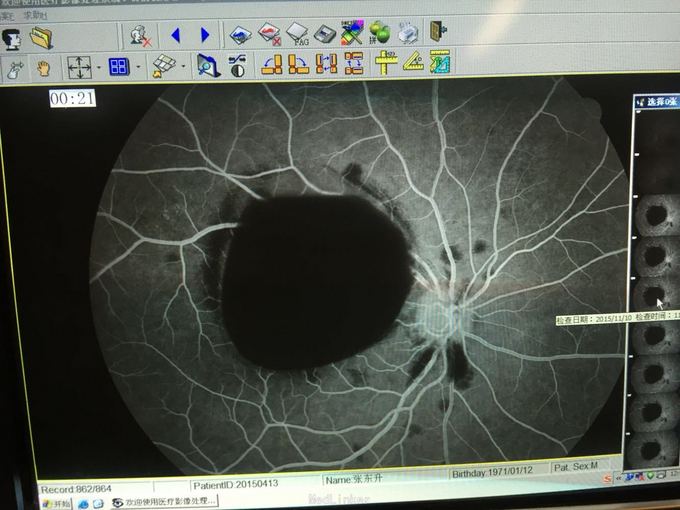Click the patient face icon
This screenshot has height=510, width=680.
click(x=13, y=38)
